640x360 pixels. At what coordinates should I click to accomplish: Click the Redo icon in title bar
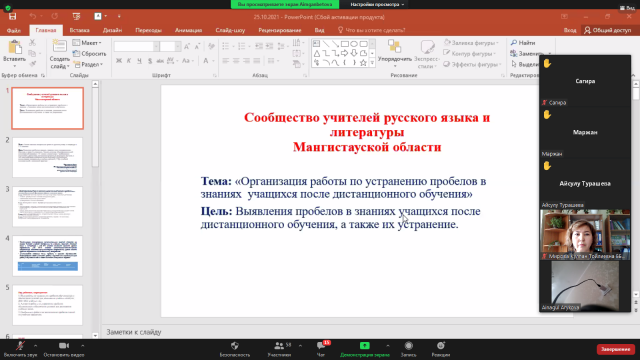(x=55, y=16)
